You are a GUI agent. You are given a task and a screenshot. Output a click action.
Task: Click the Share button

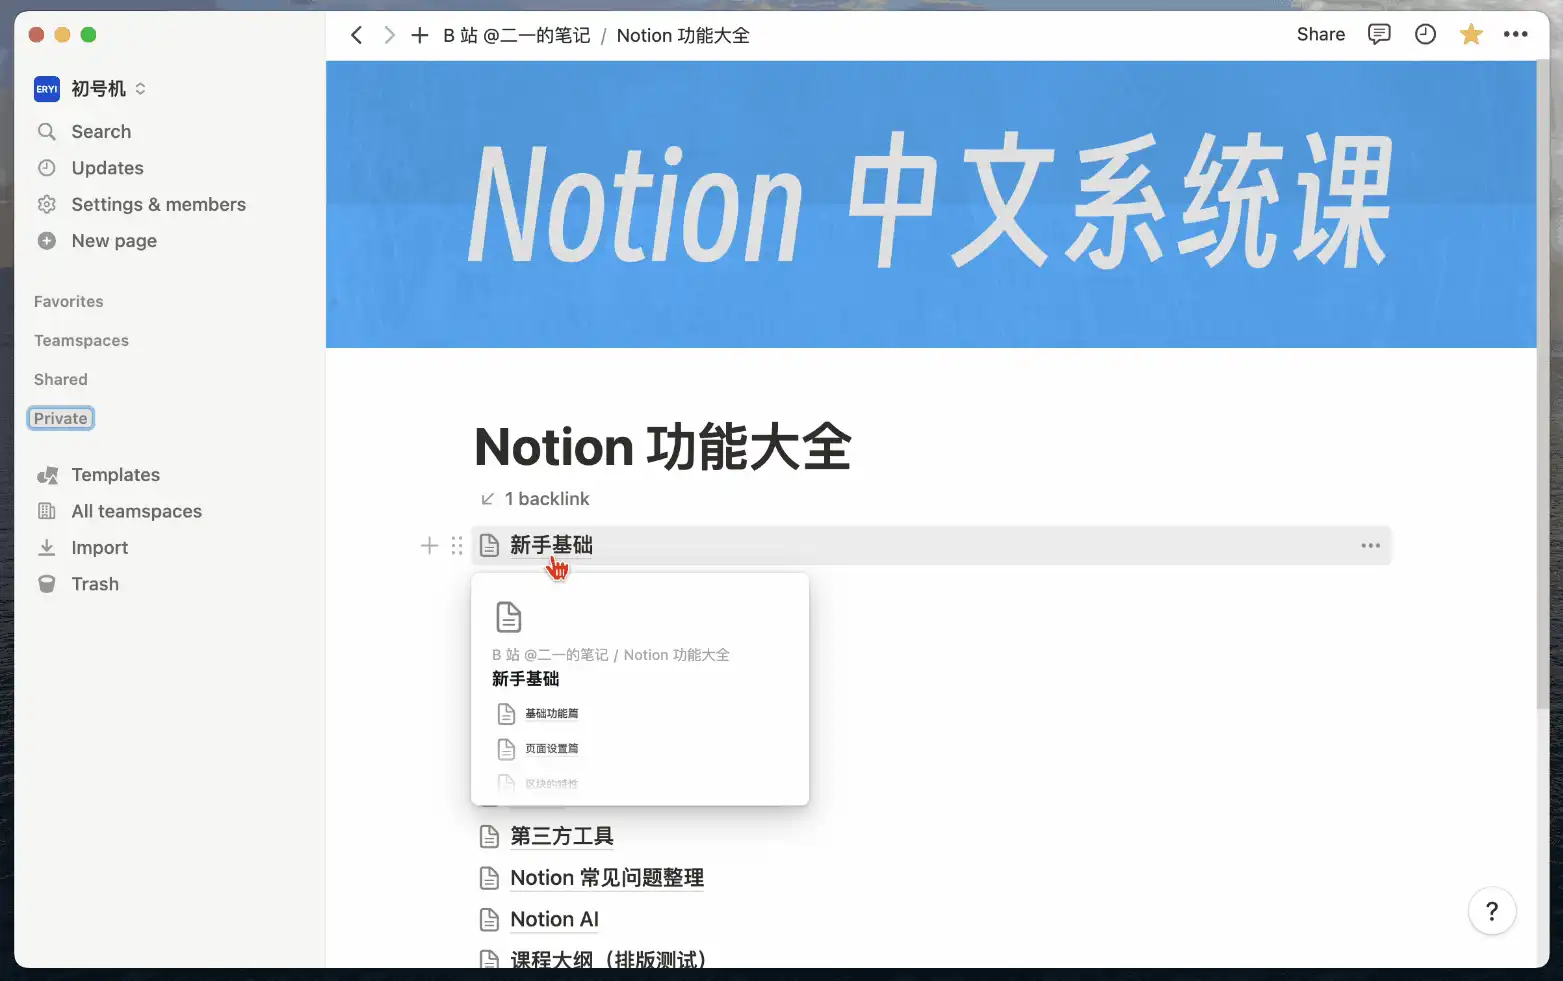(x=1320, y=34)
